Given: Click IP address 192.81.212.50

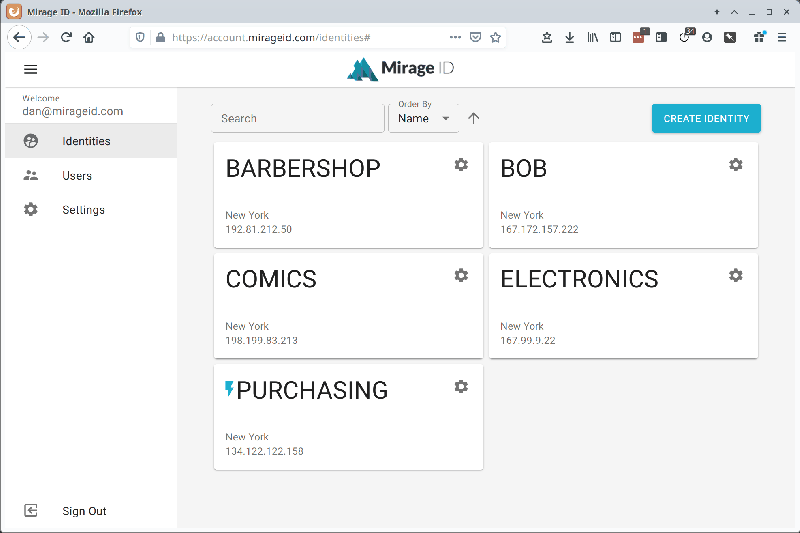Looking at the screenshot, I should click(x=259, y=230).
